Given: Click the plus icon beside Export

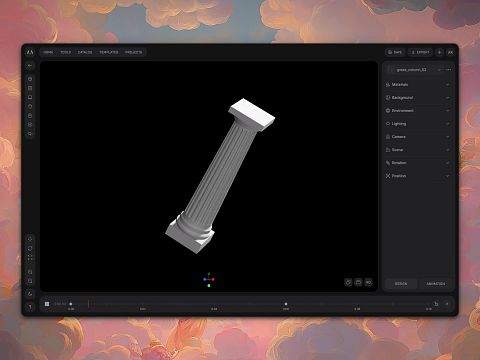Looking at the screenshot, I should click(439, 52).
